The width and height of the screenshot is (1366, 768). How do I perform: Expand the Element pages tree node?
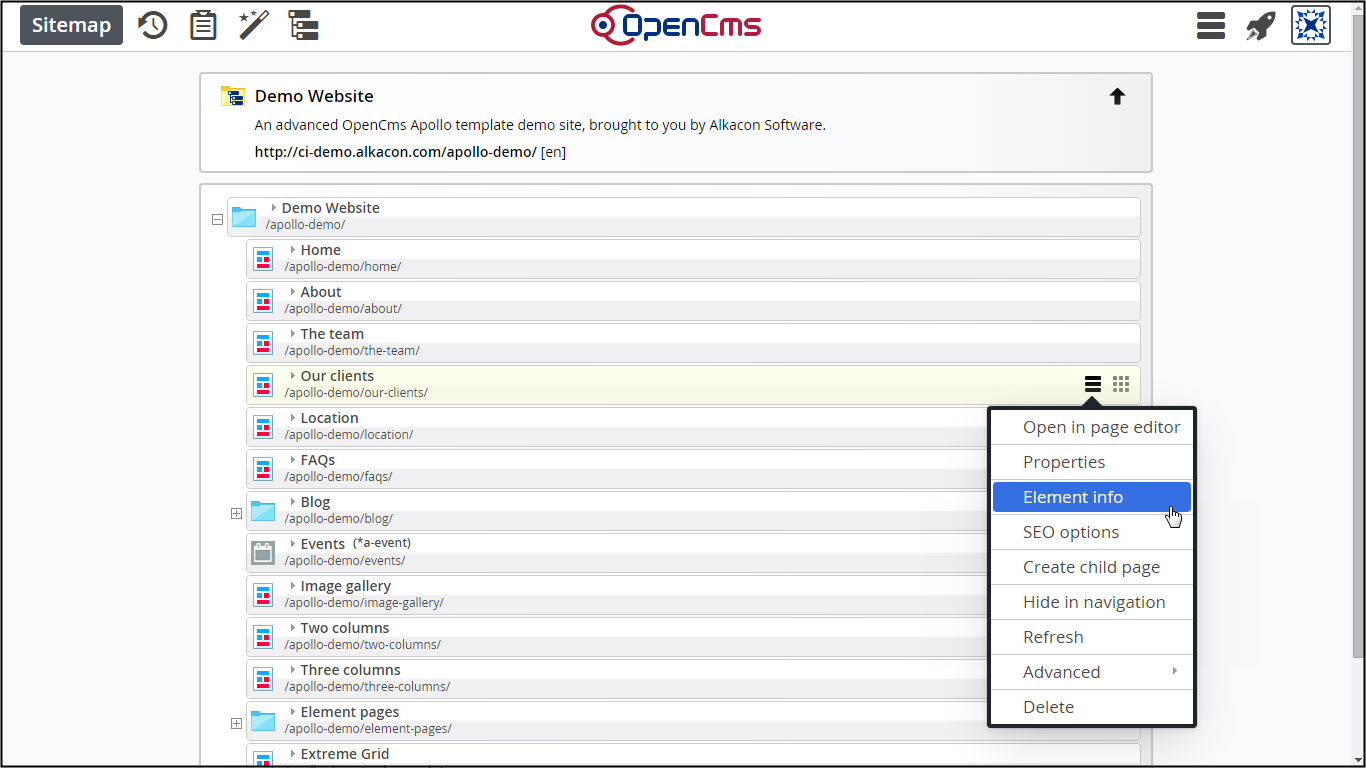coord(236,723)
